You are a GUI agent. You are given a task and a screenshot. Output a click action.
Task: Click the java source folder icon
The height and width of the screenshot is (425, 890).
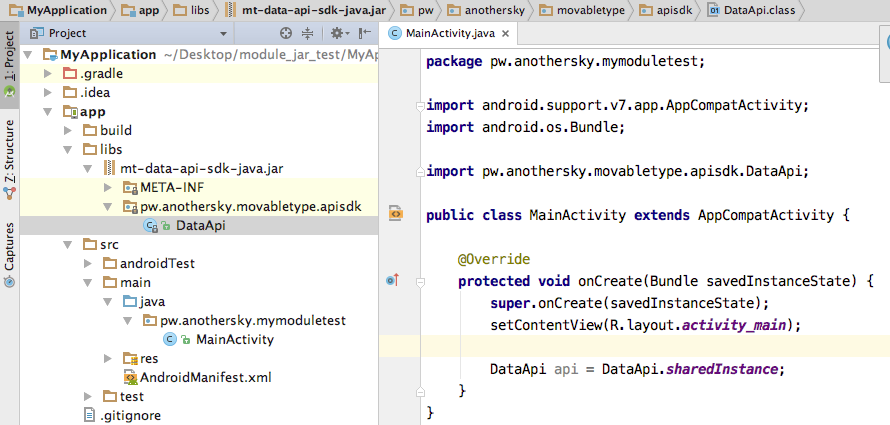point(130,301)
